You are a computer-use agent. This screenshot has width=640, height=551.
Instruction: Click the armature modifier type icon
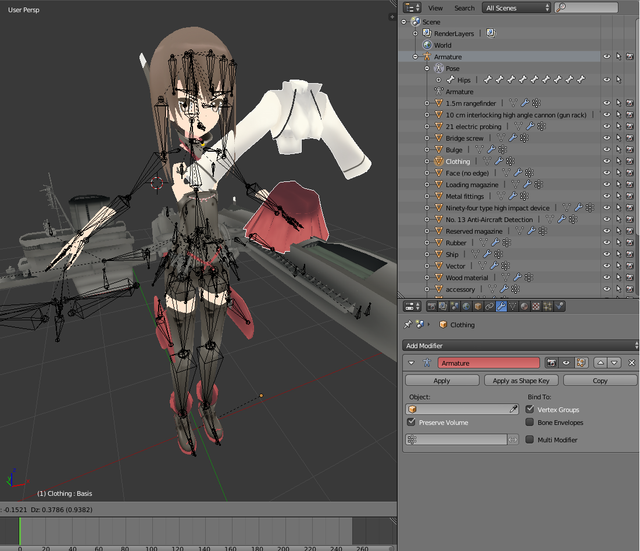(x=427, y=362)
